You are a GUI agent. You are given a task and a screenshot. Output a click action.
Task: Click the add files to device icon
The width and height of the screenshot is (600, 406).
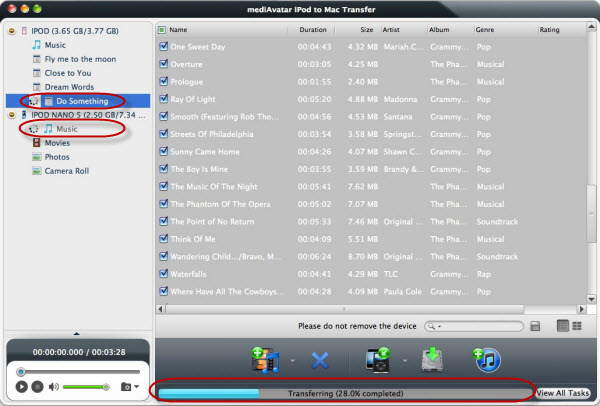(266, 360)
